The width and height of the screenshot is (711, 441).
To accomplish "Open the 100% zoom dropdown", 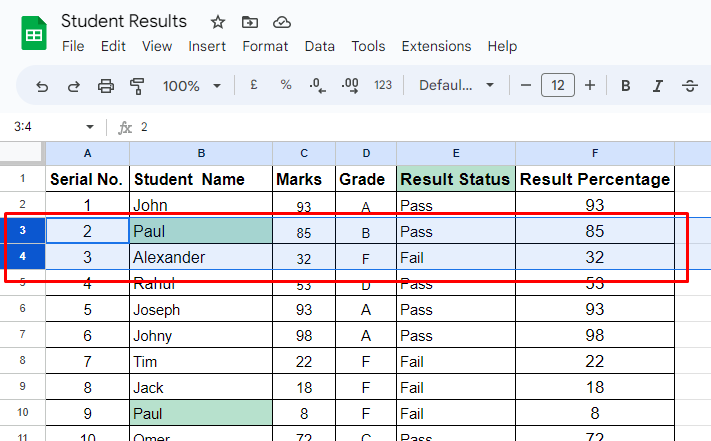I will [192, 86].
